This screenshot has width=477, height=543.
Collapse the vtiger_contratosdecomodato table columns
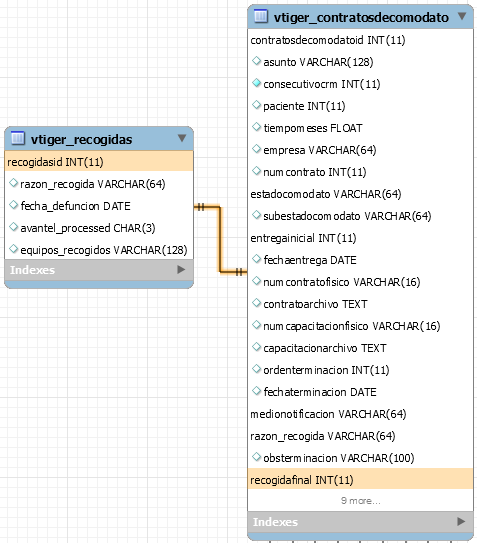(462, 16)
